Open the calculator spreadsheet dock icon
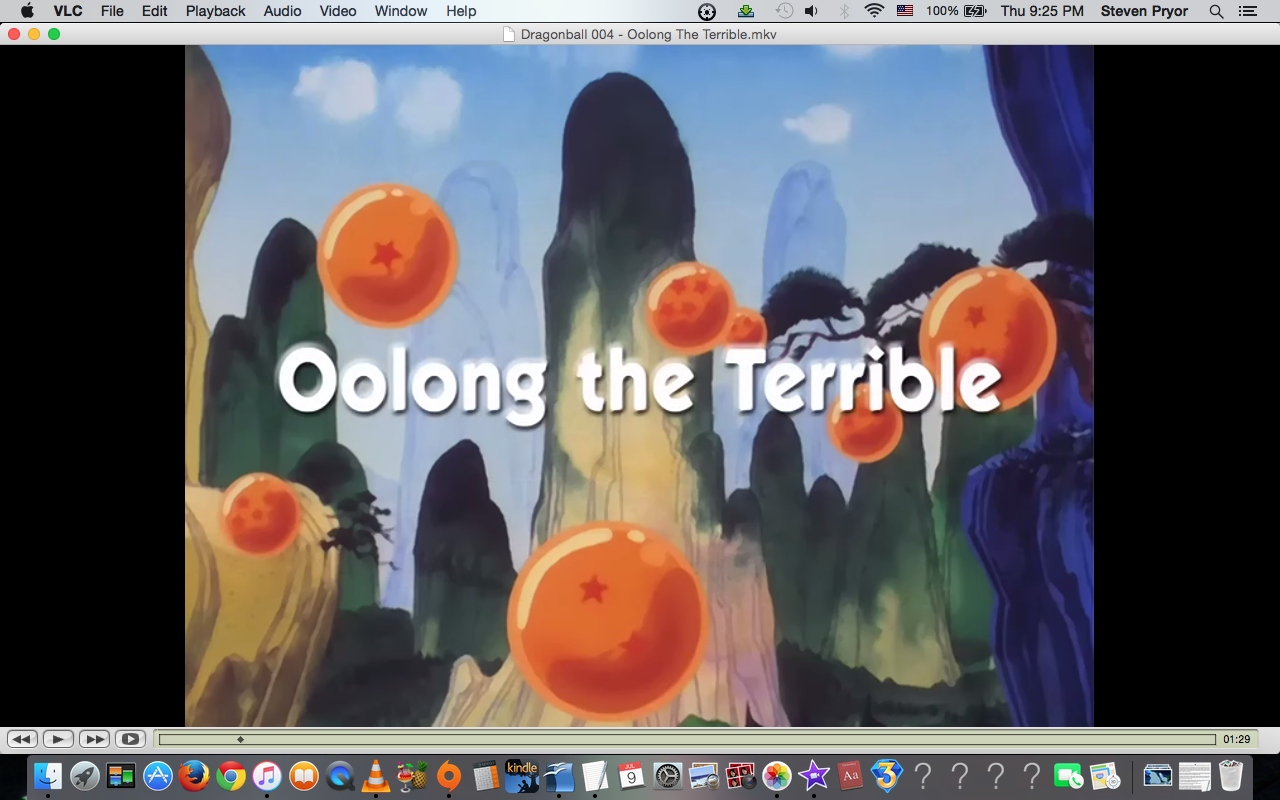Screen dimensions: 1280x800 pos(486,775)
